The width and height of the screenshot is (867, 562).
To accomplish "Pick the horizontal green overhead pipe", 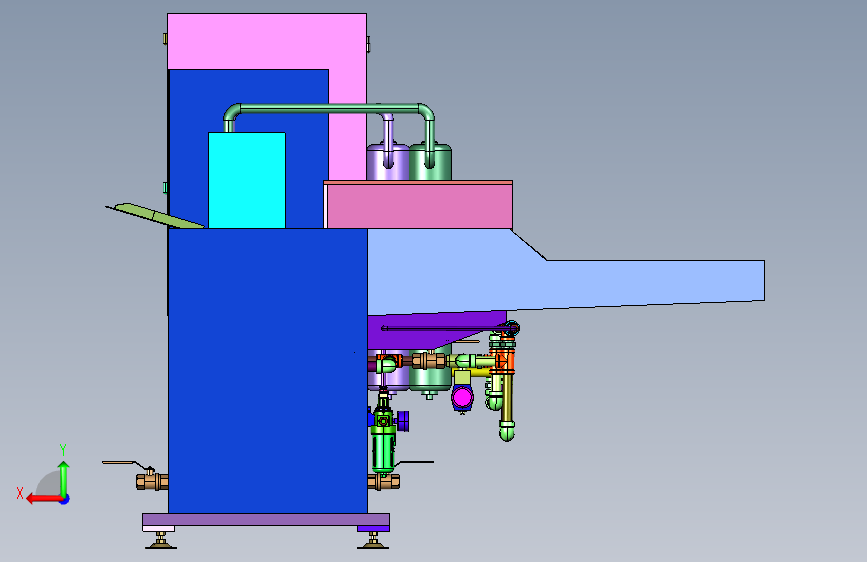I will point(329,109).
